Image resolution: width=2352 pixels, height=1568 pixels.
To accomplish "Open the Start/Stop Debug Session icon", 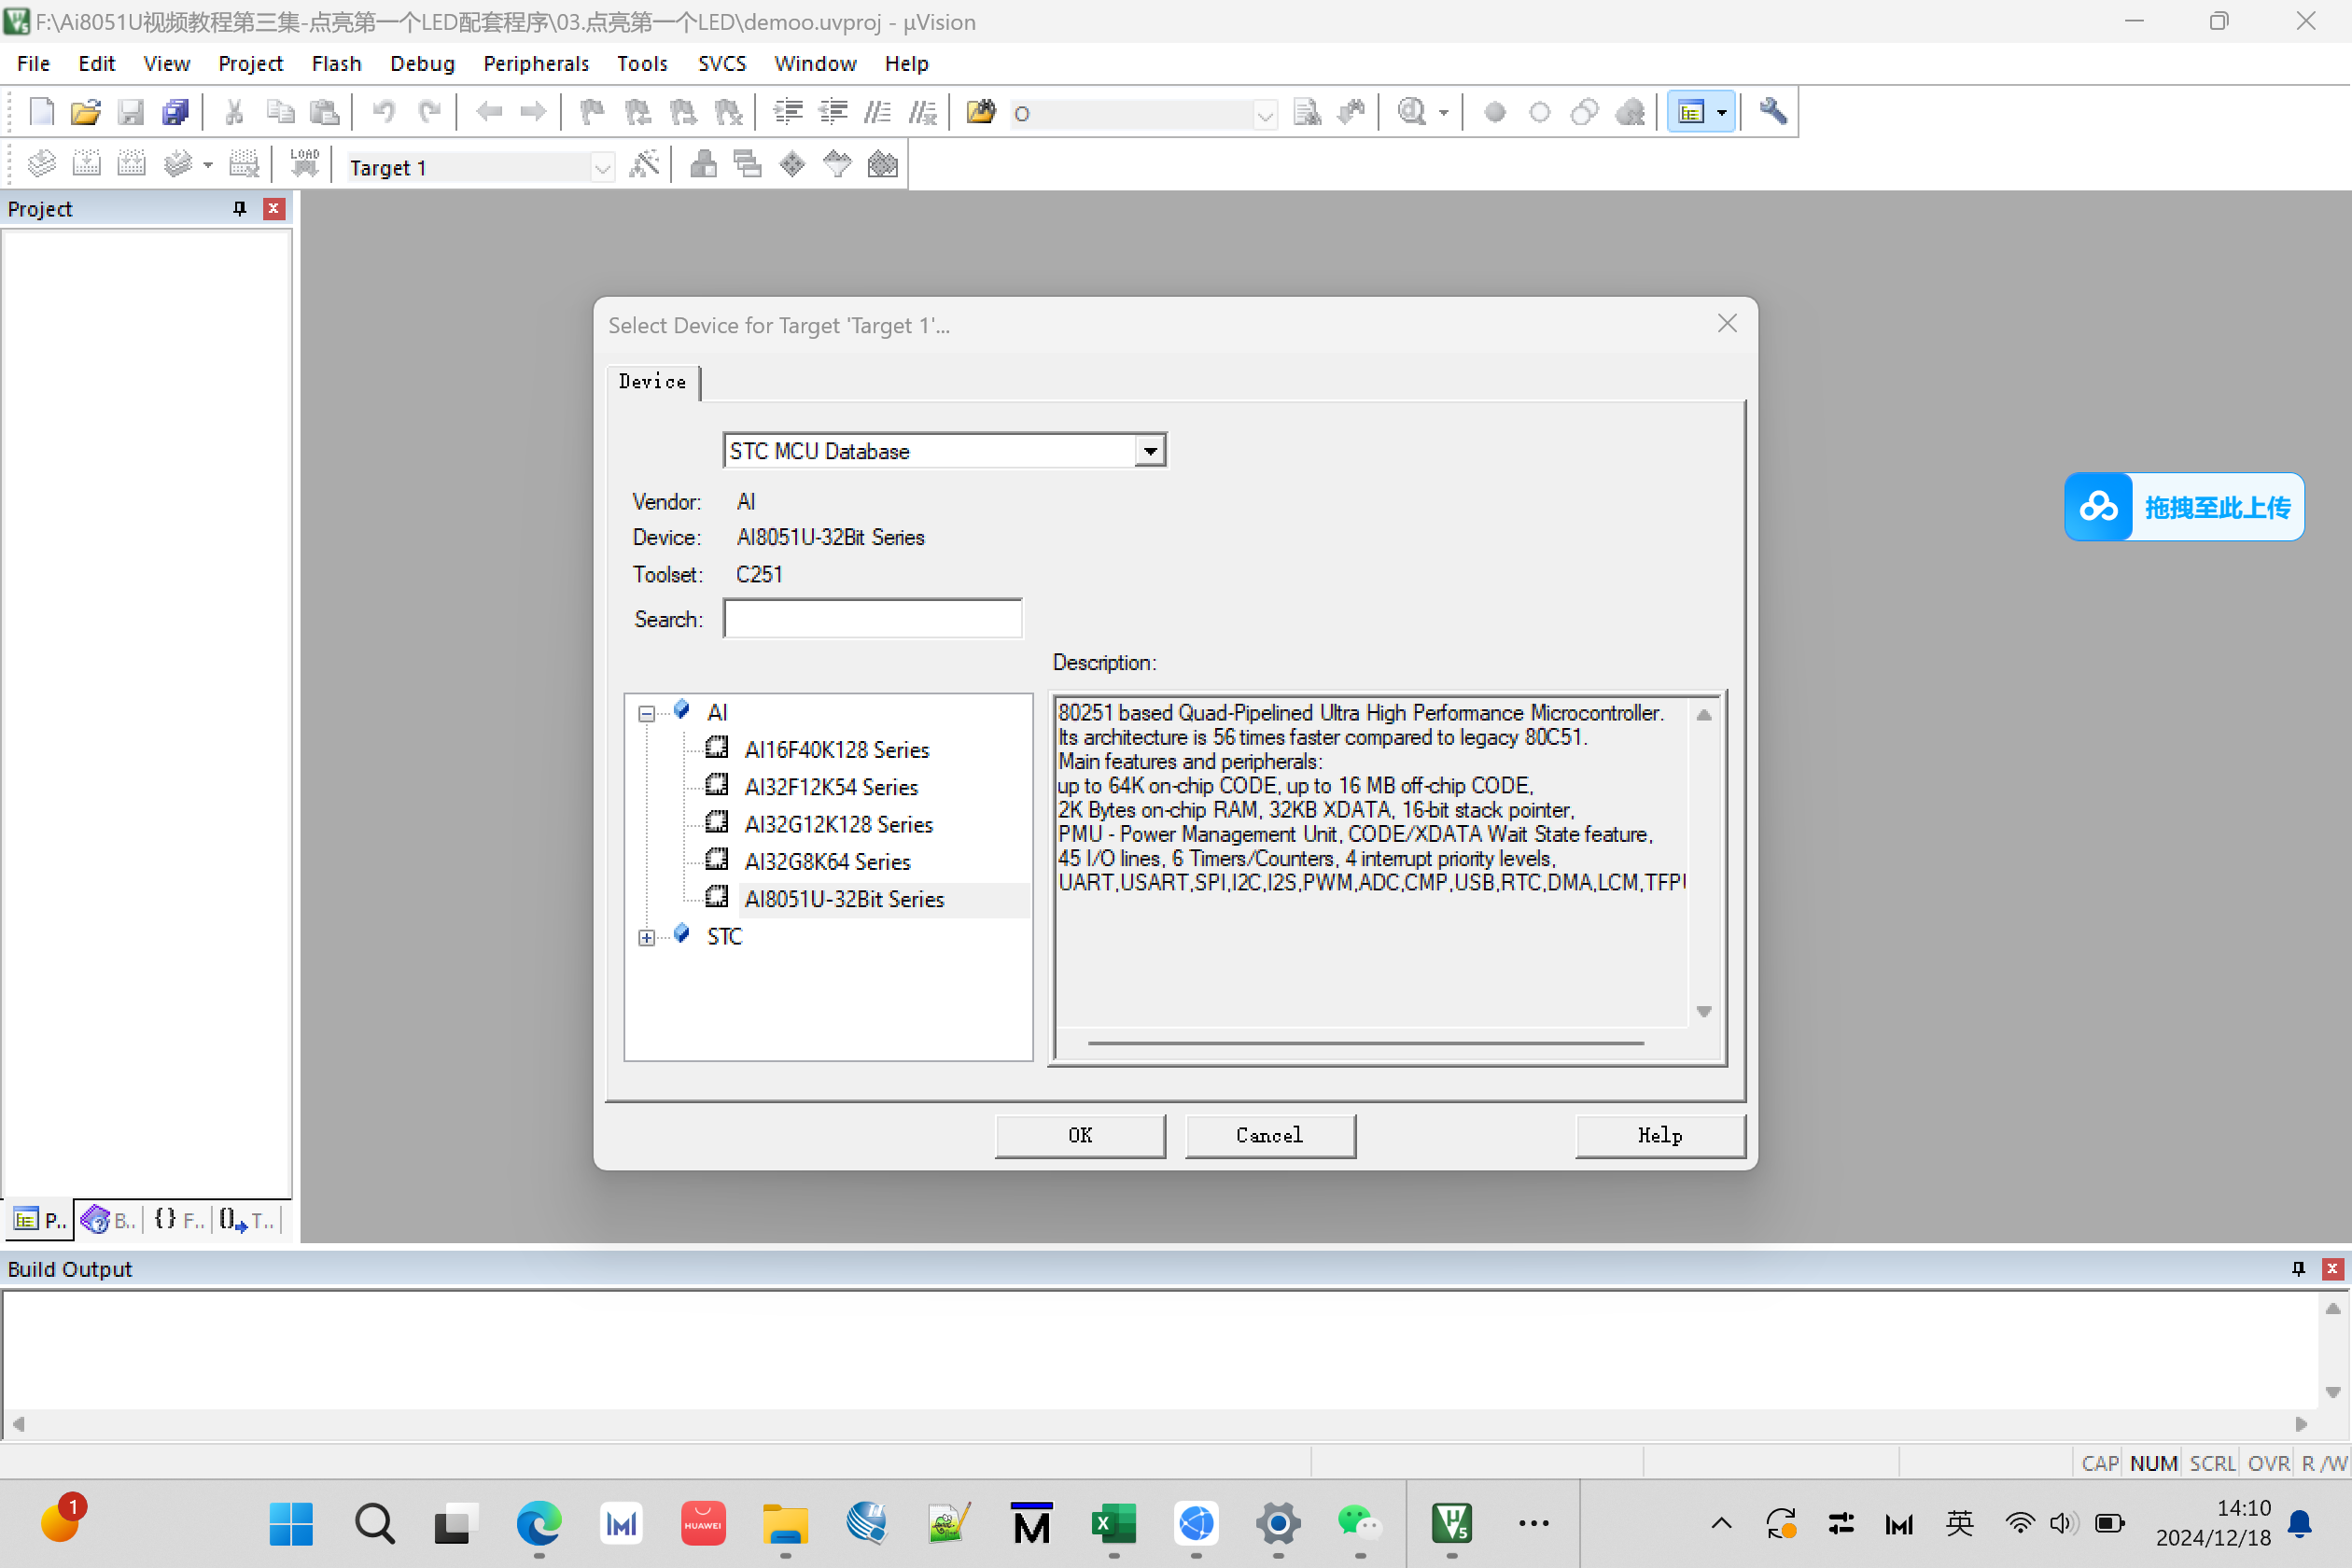I will coord(1411,112).
